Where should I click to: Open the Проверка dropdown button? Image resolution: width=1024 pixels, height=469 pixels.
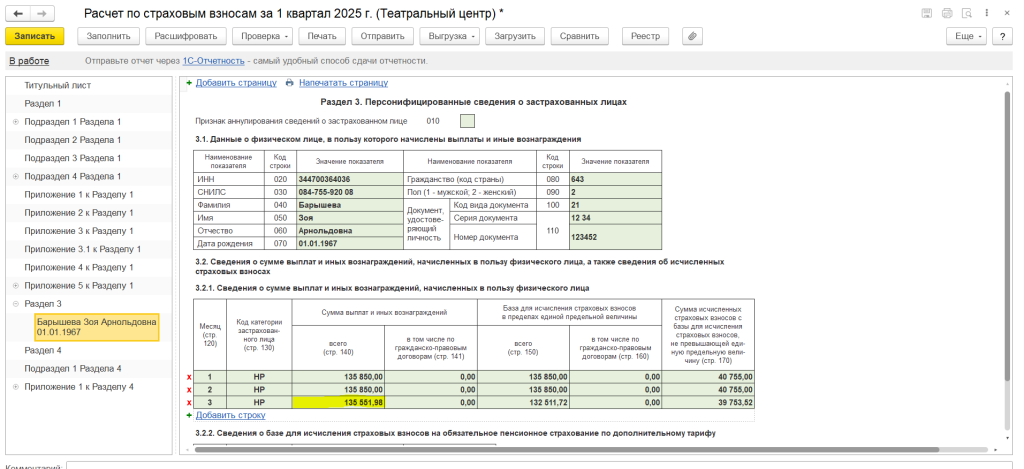pyautogui.click(x=261, y=36)
